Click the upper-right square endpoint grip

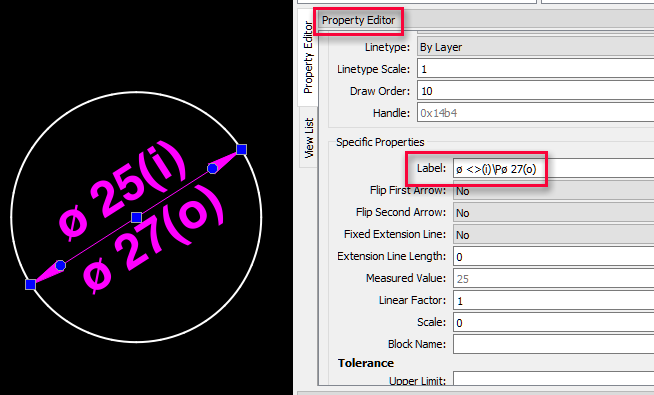(241, 149)
